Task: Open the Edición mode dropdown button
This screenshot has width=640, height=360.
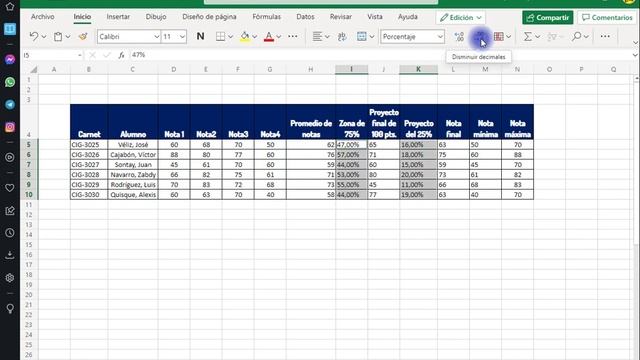Action: pos(460,18)
